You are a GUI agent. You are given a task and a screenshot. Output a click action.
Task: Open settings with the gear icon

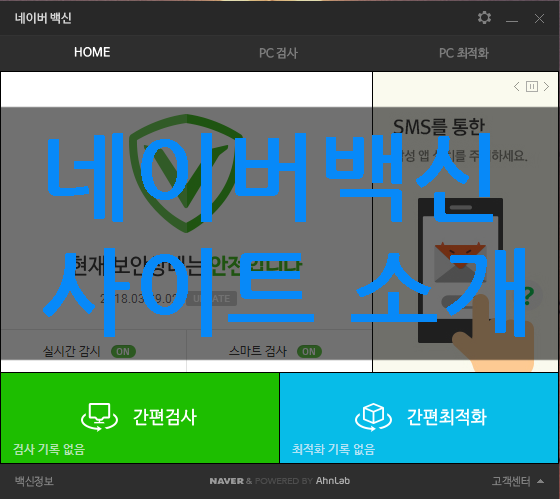pyautogui.click(x=484, y=18)
